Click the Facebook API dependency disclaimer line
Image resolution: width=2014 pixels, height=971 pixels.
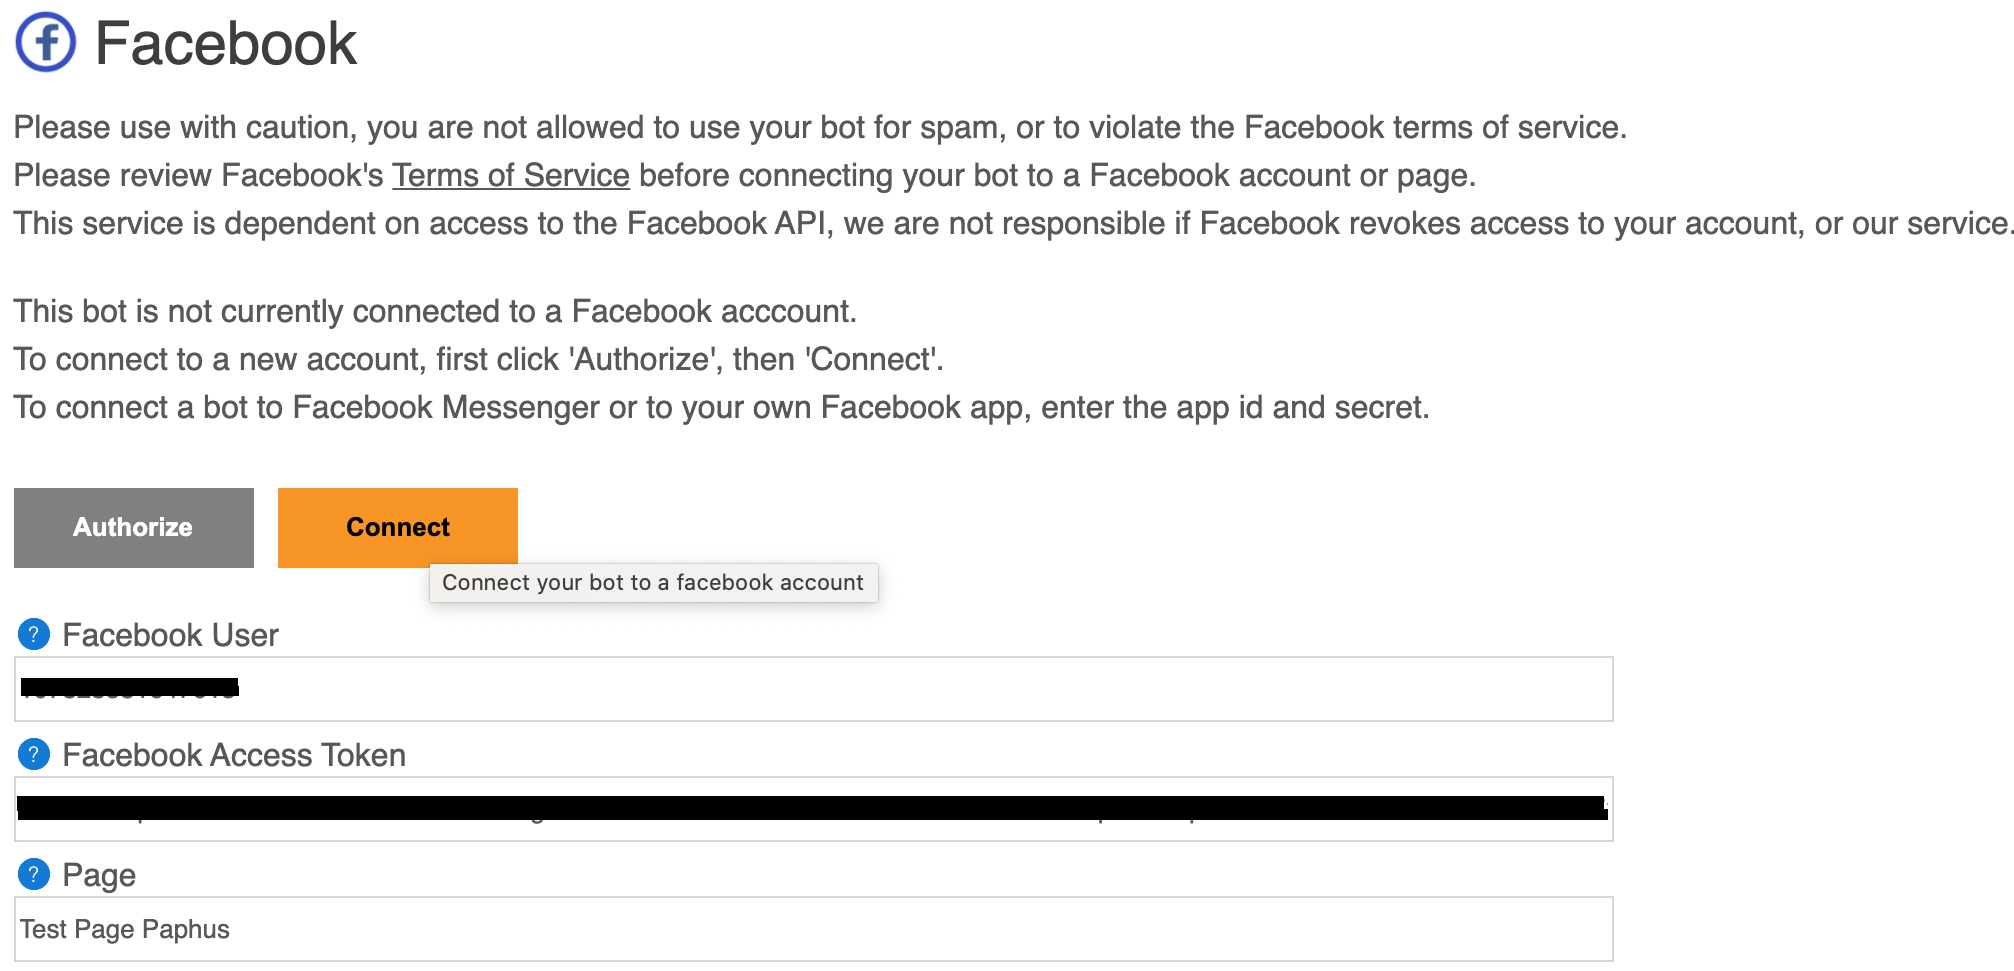point(1010,223)
